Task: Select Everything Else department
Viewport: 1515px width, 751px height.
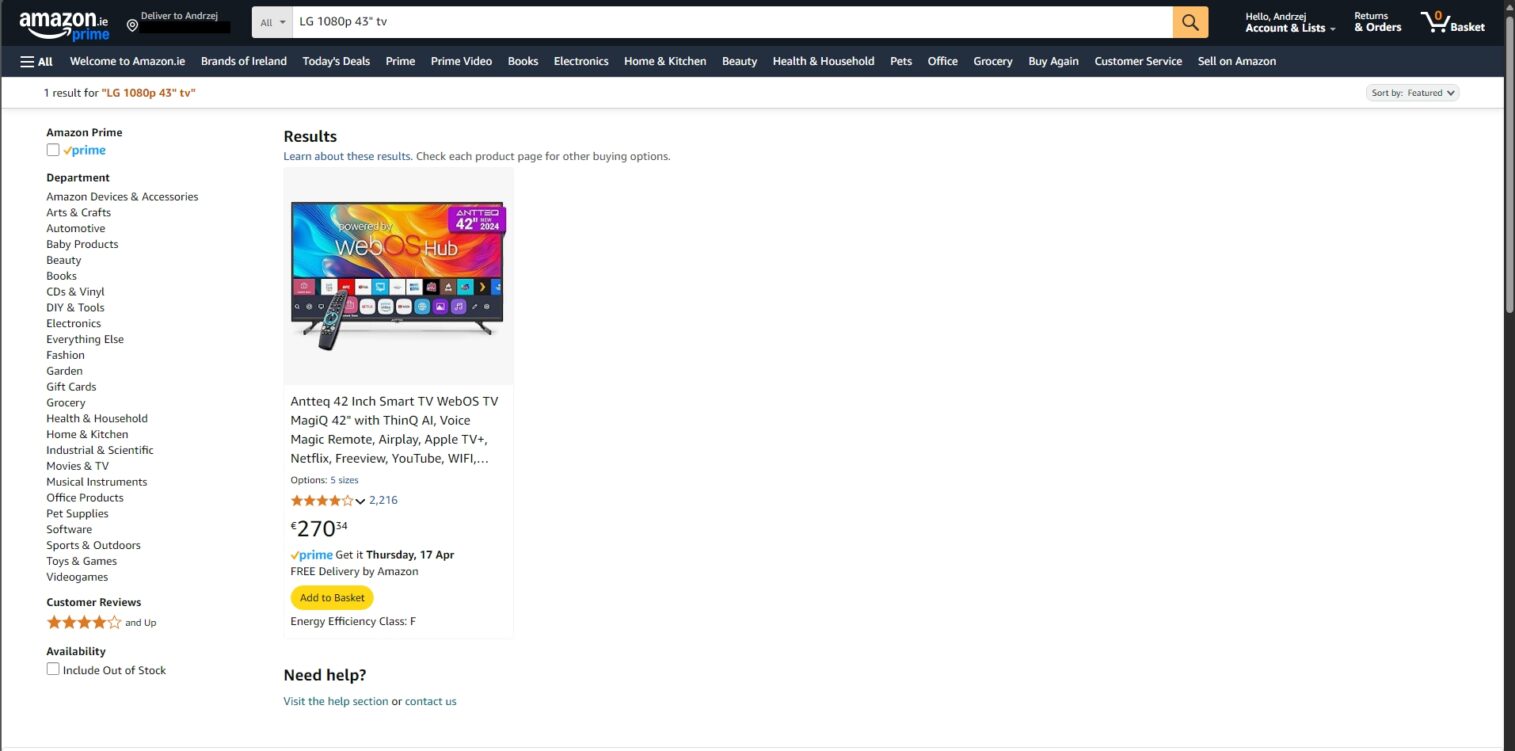Action: point(85,340)
